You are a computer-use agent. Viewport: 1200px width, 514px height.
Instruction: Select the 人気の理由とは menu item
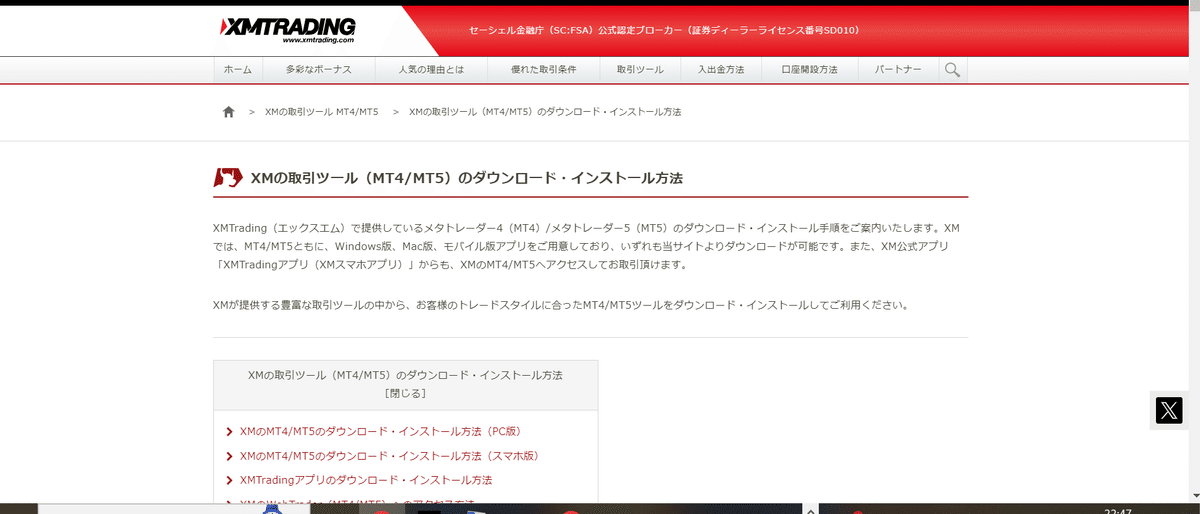(x=431, y=70)
